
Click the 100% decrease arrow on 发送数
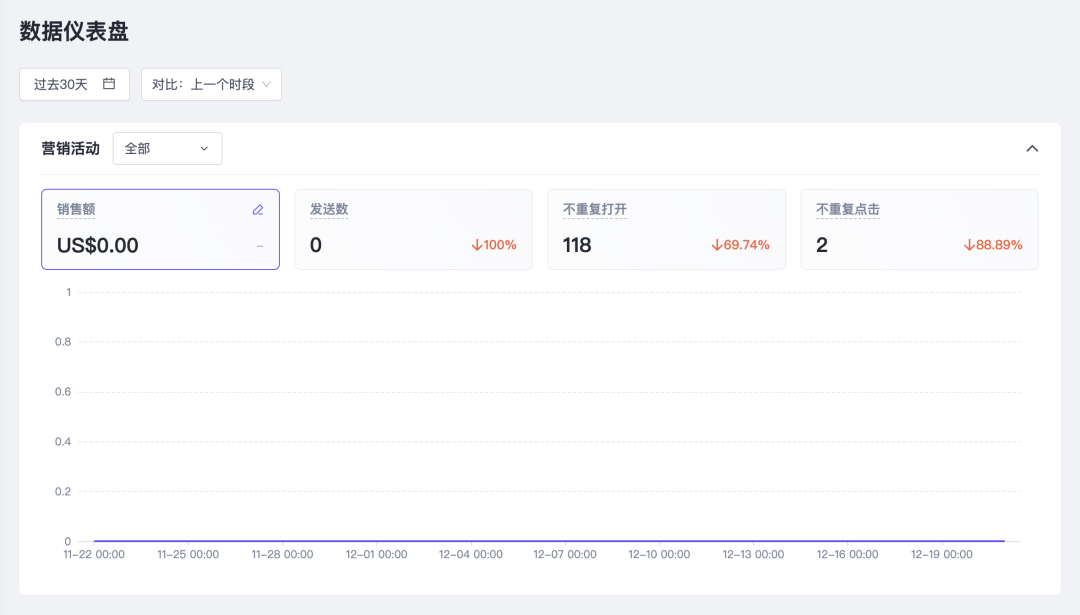pyautogui.click(x=477, y=245)
